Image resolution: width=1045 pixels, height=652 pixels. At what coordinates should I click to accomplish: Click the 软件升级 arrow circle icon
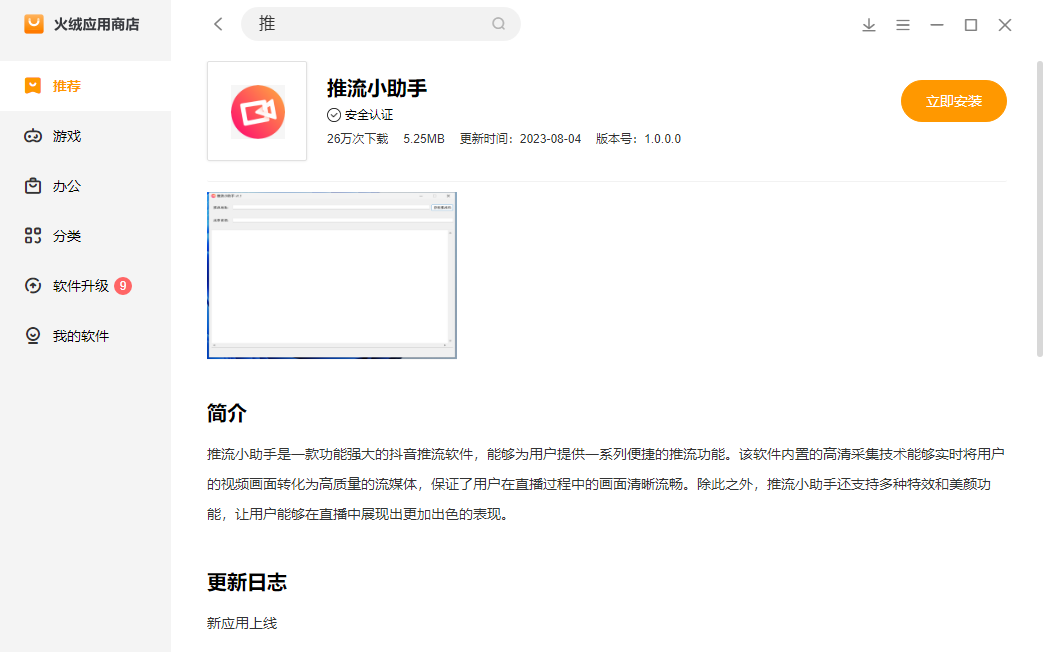[33, 286]
